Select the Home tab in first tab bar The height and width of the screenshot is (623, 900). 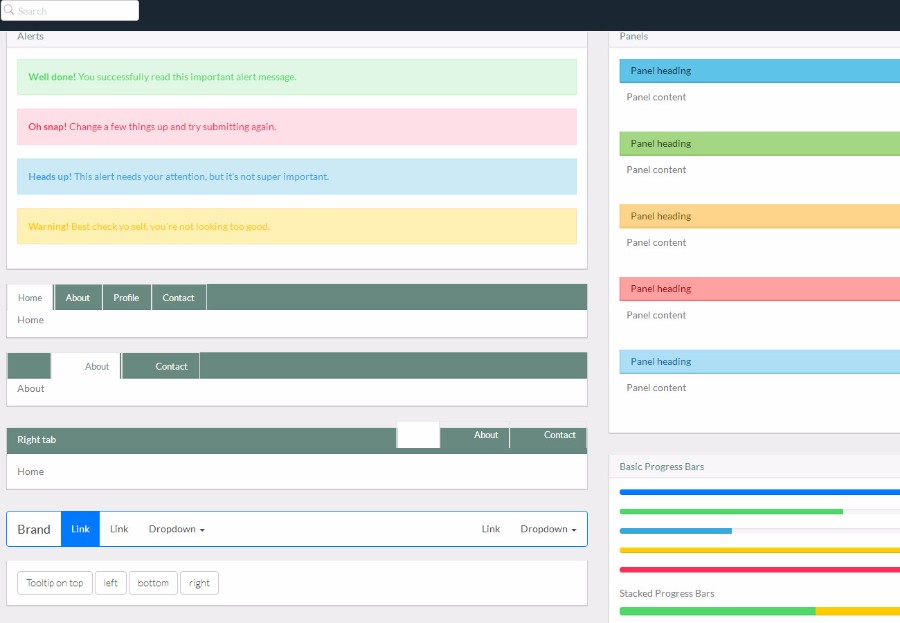(30, 297)
